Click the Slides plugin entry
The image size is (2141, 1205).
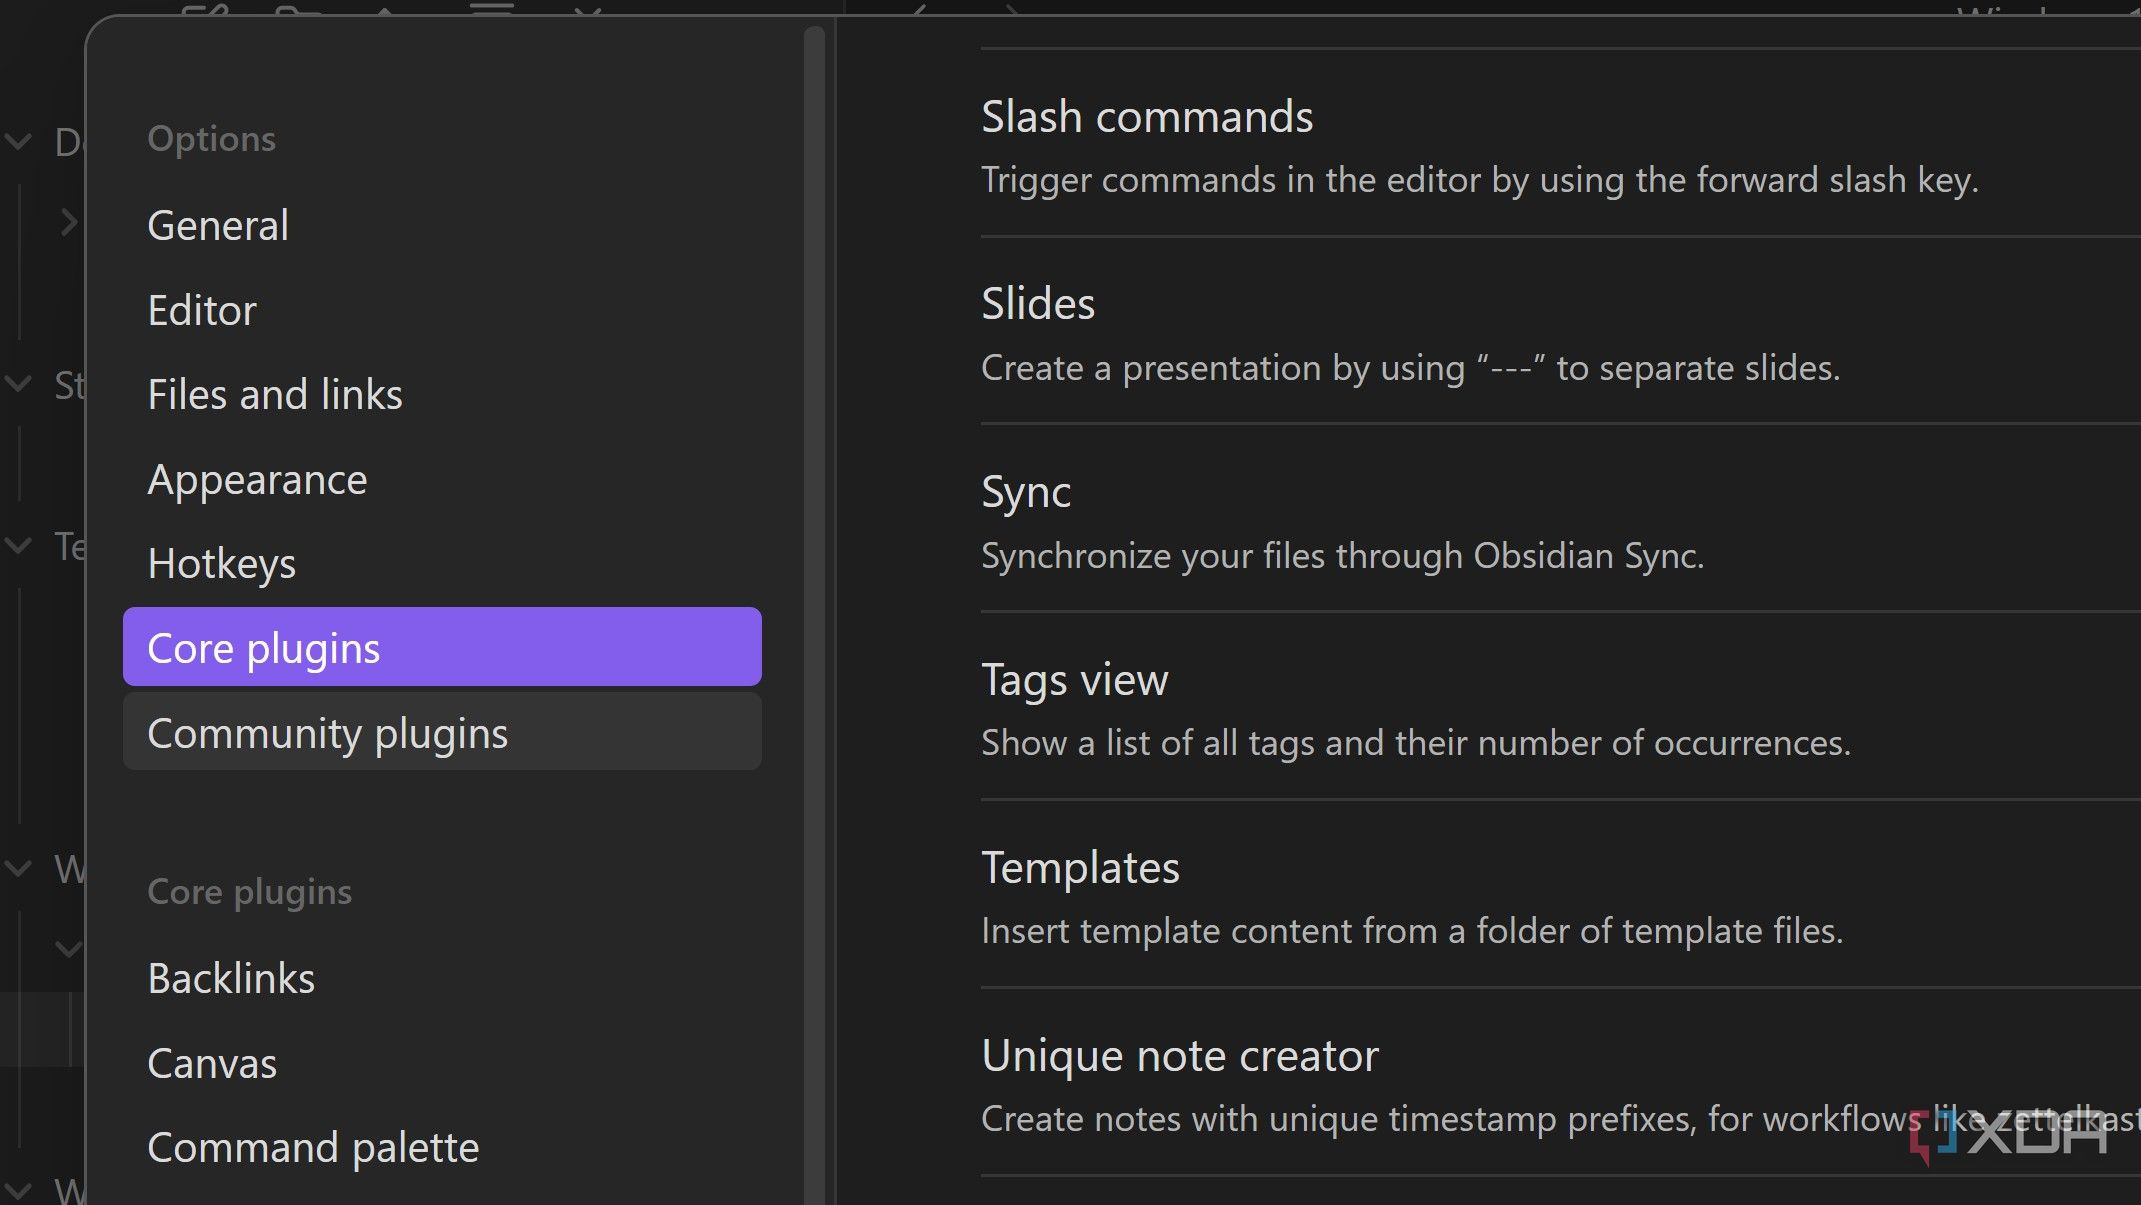(1037, 305)
